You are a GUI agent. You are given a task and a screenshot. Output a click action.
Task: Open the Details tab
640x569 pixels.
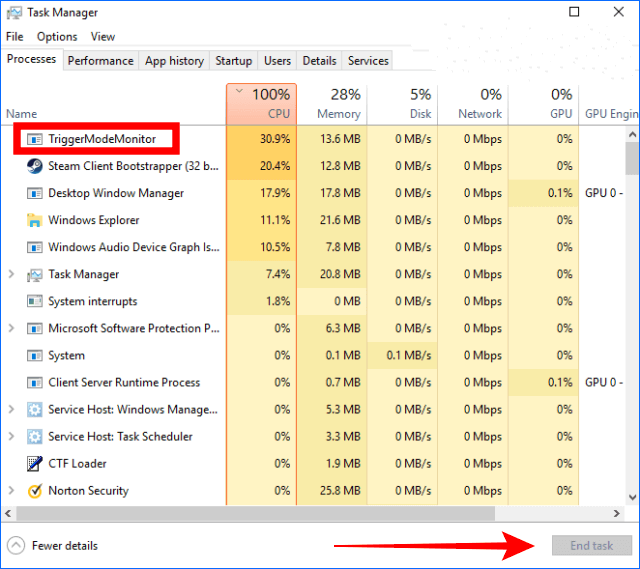click(319, 61)
